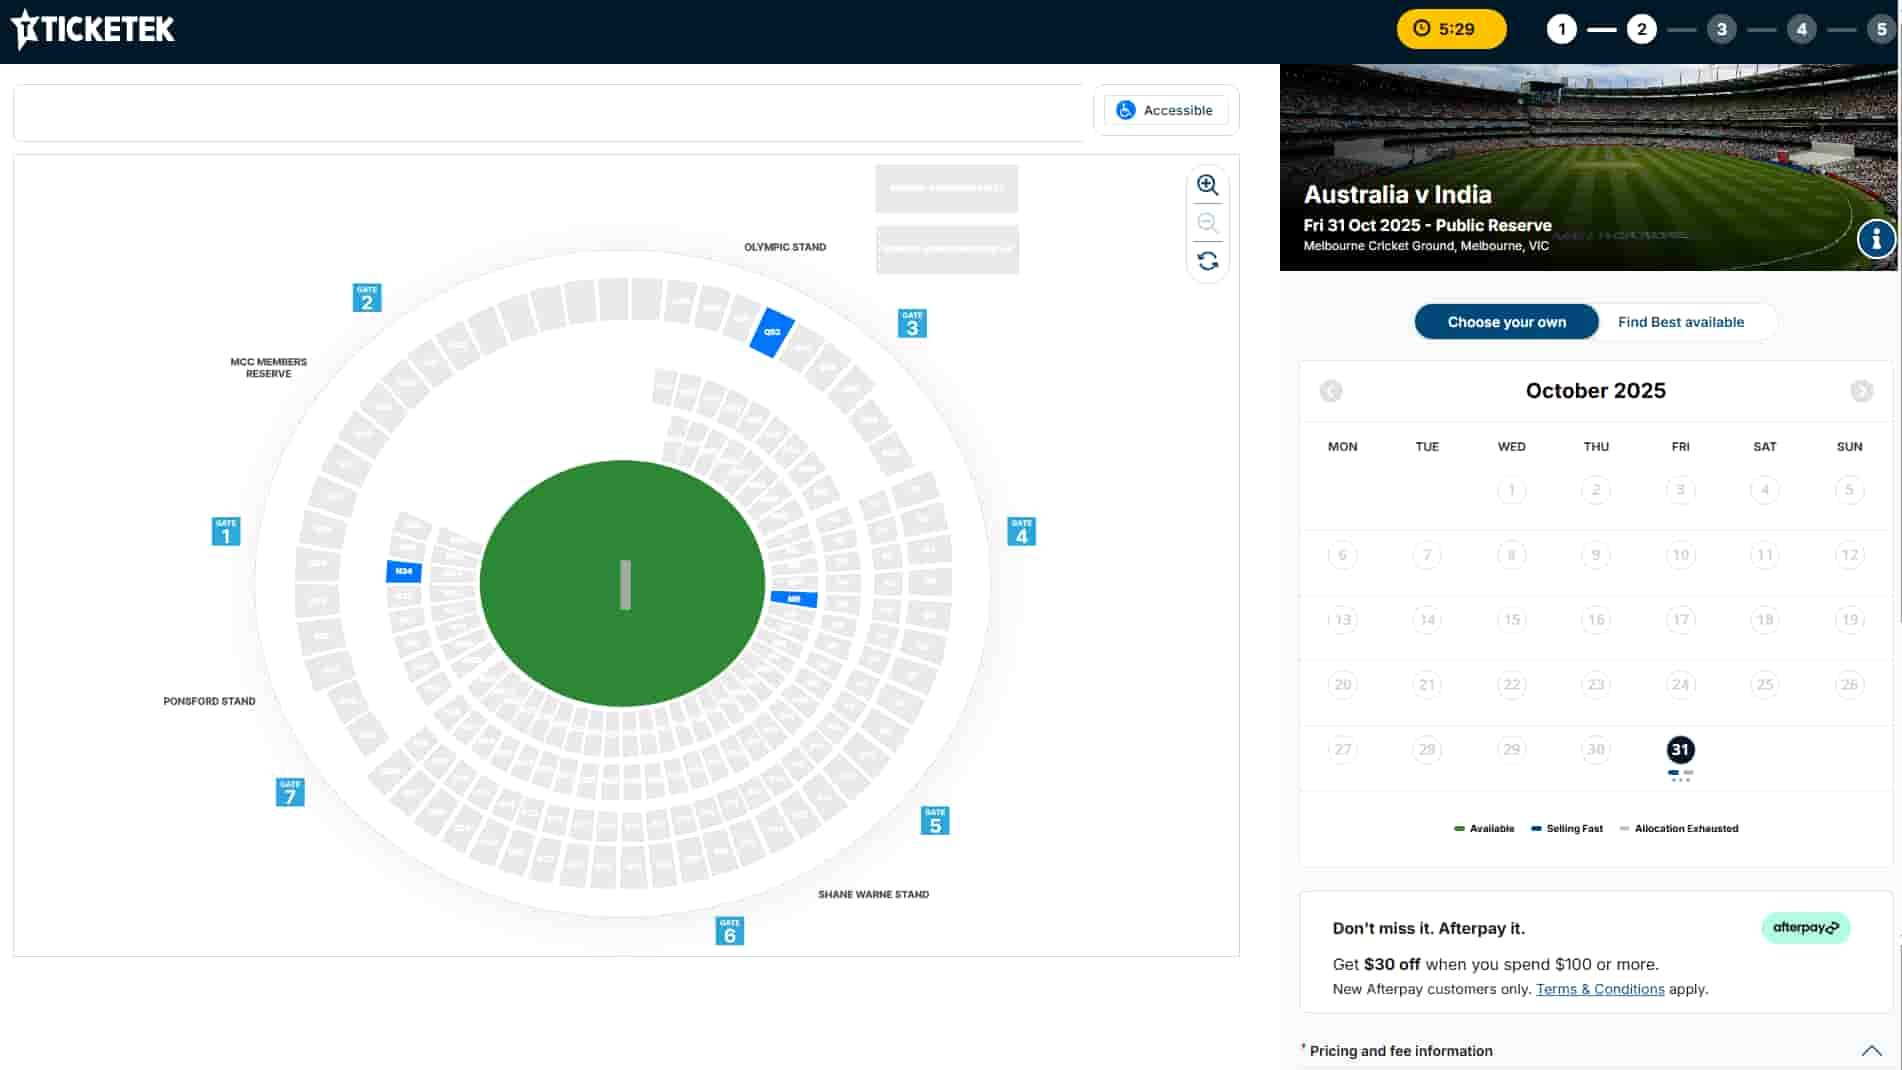Select step 2 in the progress indicator
The image size is (1902, 1070).
pyautogui.click(x=1641, y=29)
